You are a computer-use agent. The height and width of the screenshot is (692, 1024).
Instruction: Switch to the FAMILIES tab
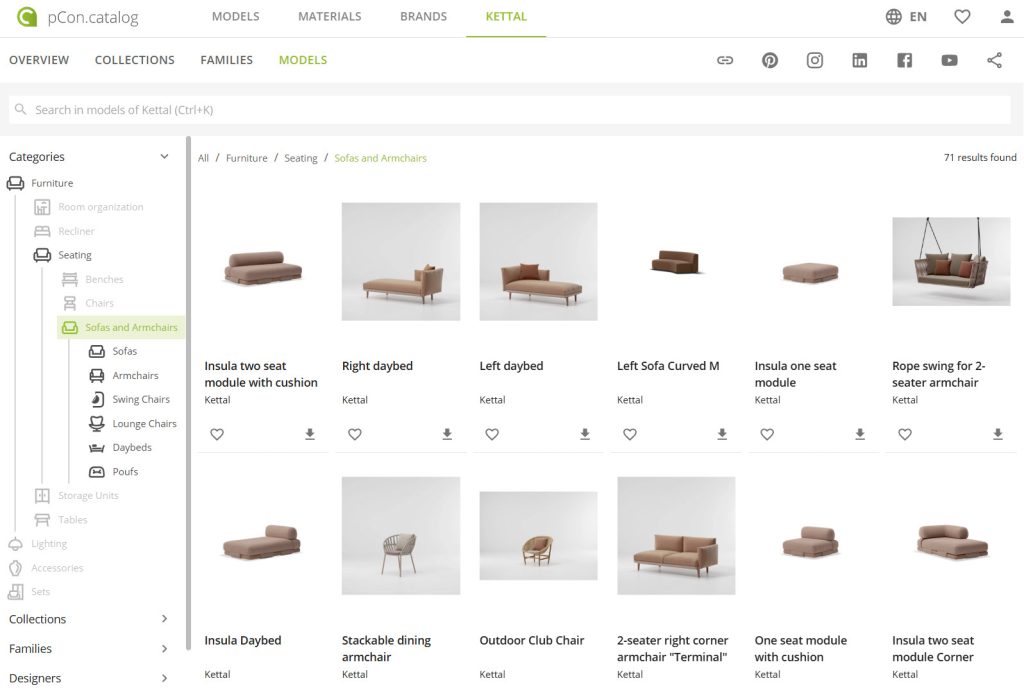226,60
